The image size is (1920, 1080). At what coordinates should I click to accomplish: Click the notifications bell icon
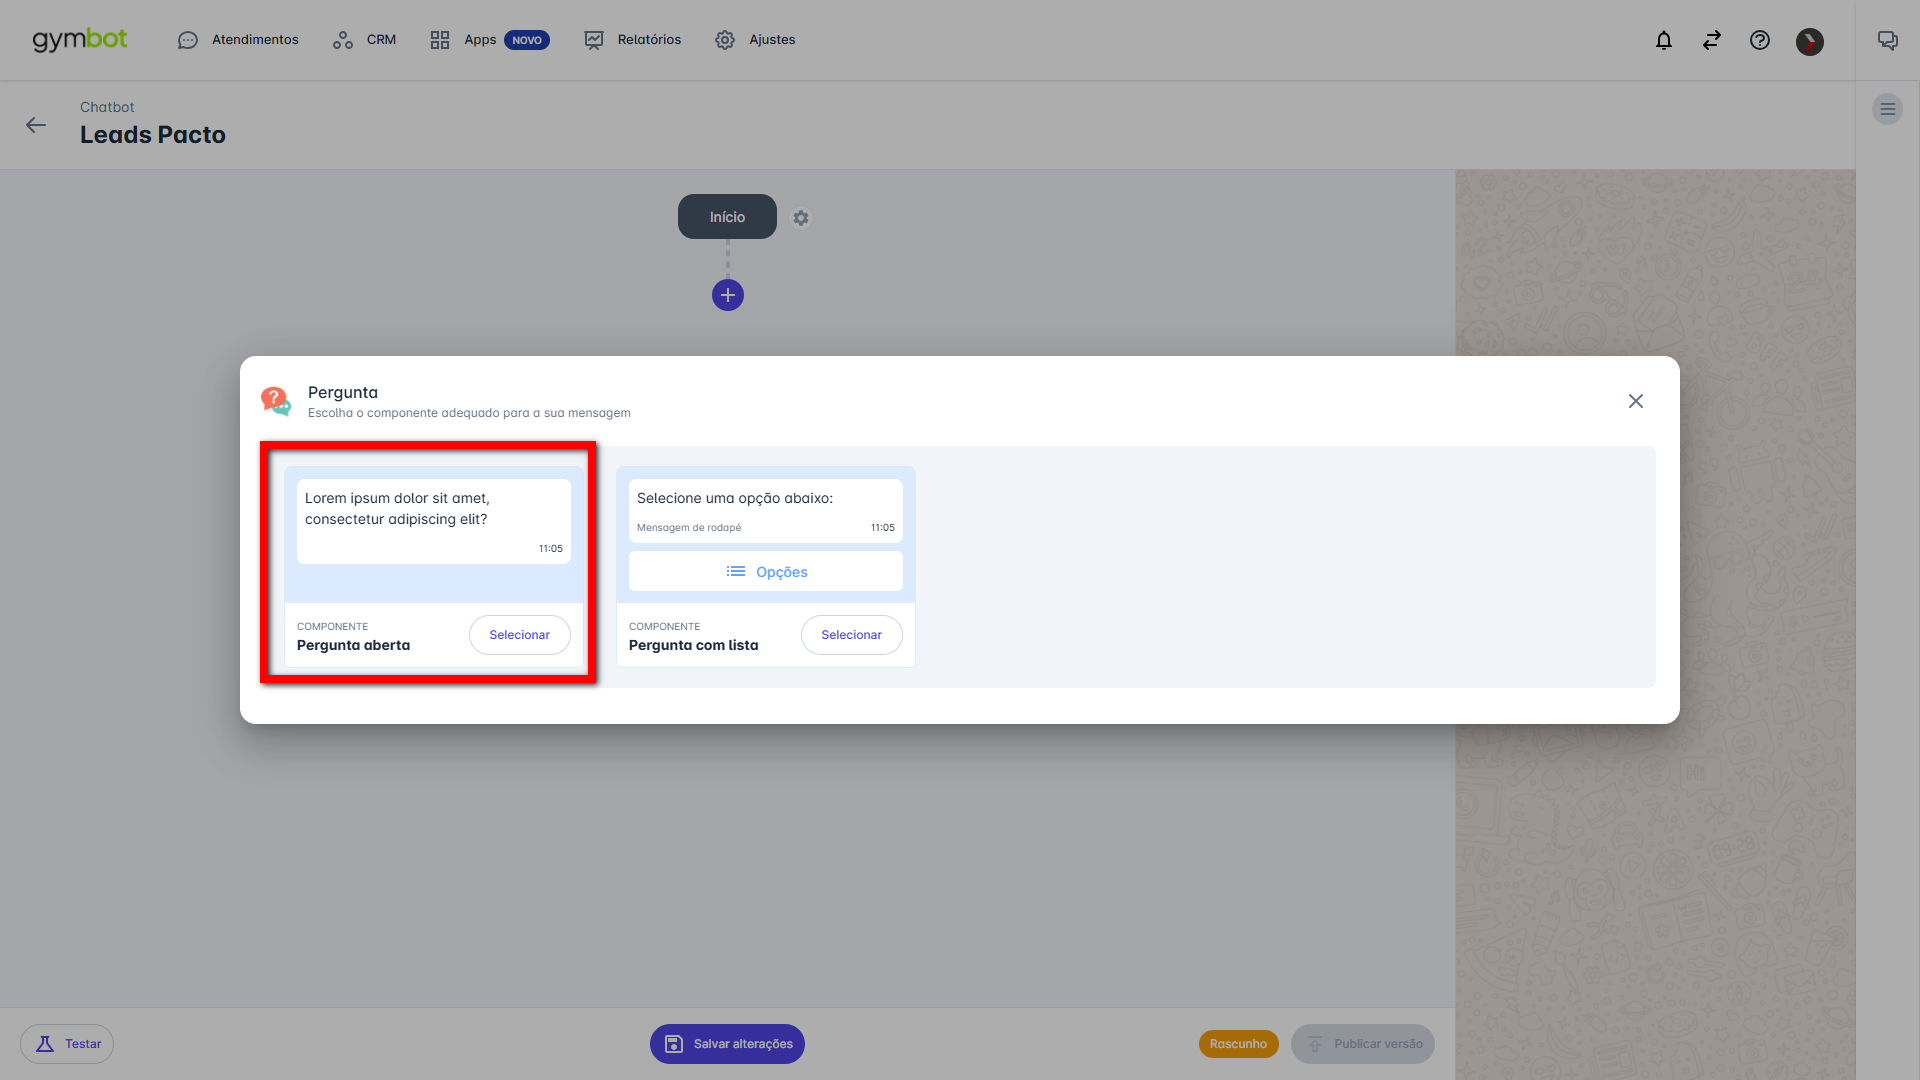click(1664, 40)
